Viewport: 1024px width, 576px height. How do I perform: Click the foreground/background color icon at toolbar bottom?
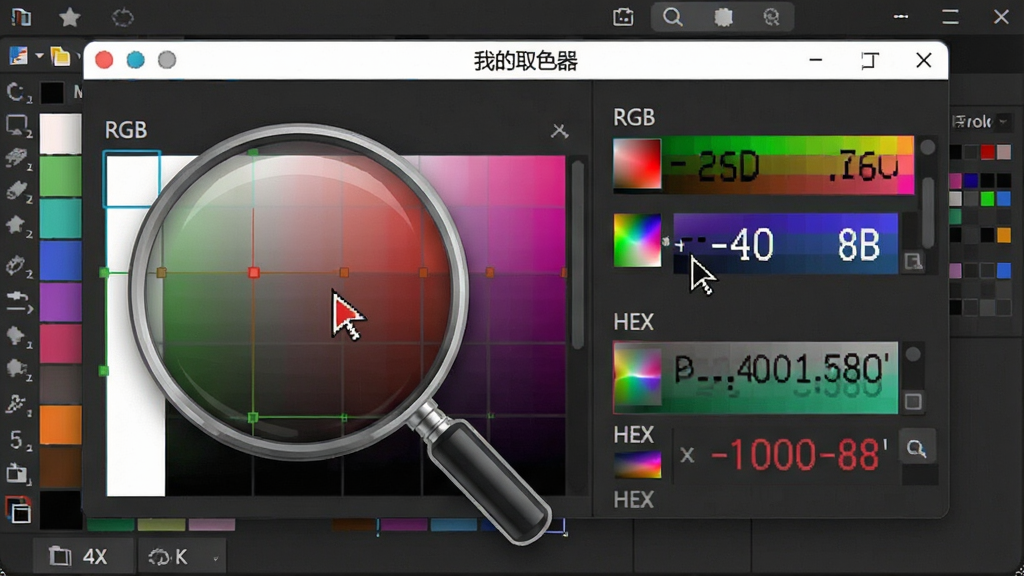click(x=18, y=510)
